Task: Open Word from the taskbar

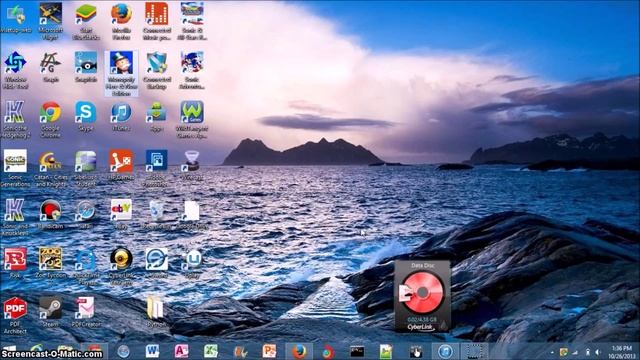Action: click(152, 351)
